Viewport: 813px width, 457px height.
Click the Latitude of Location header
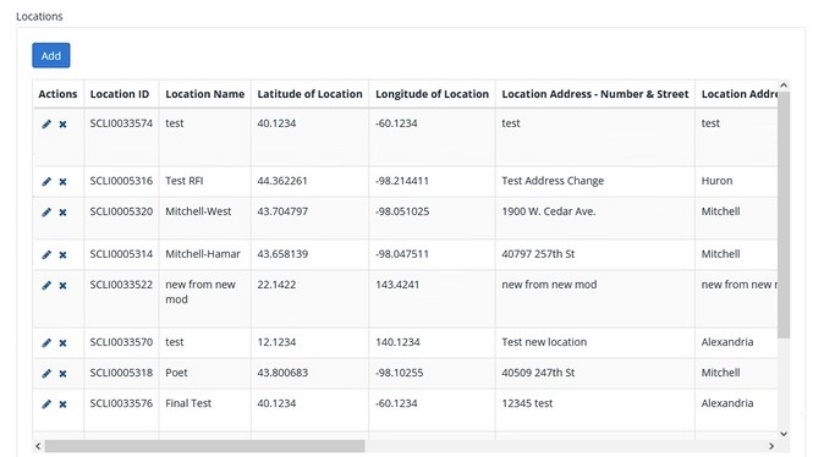[309, 94]
